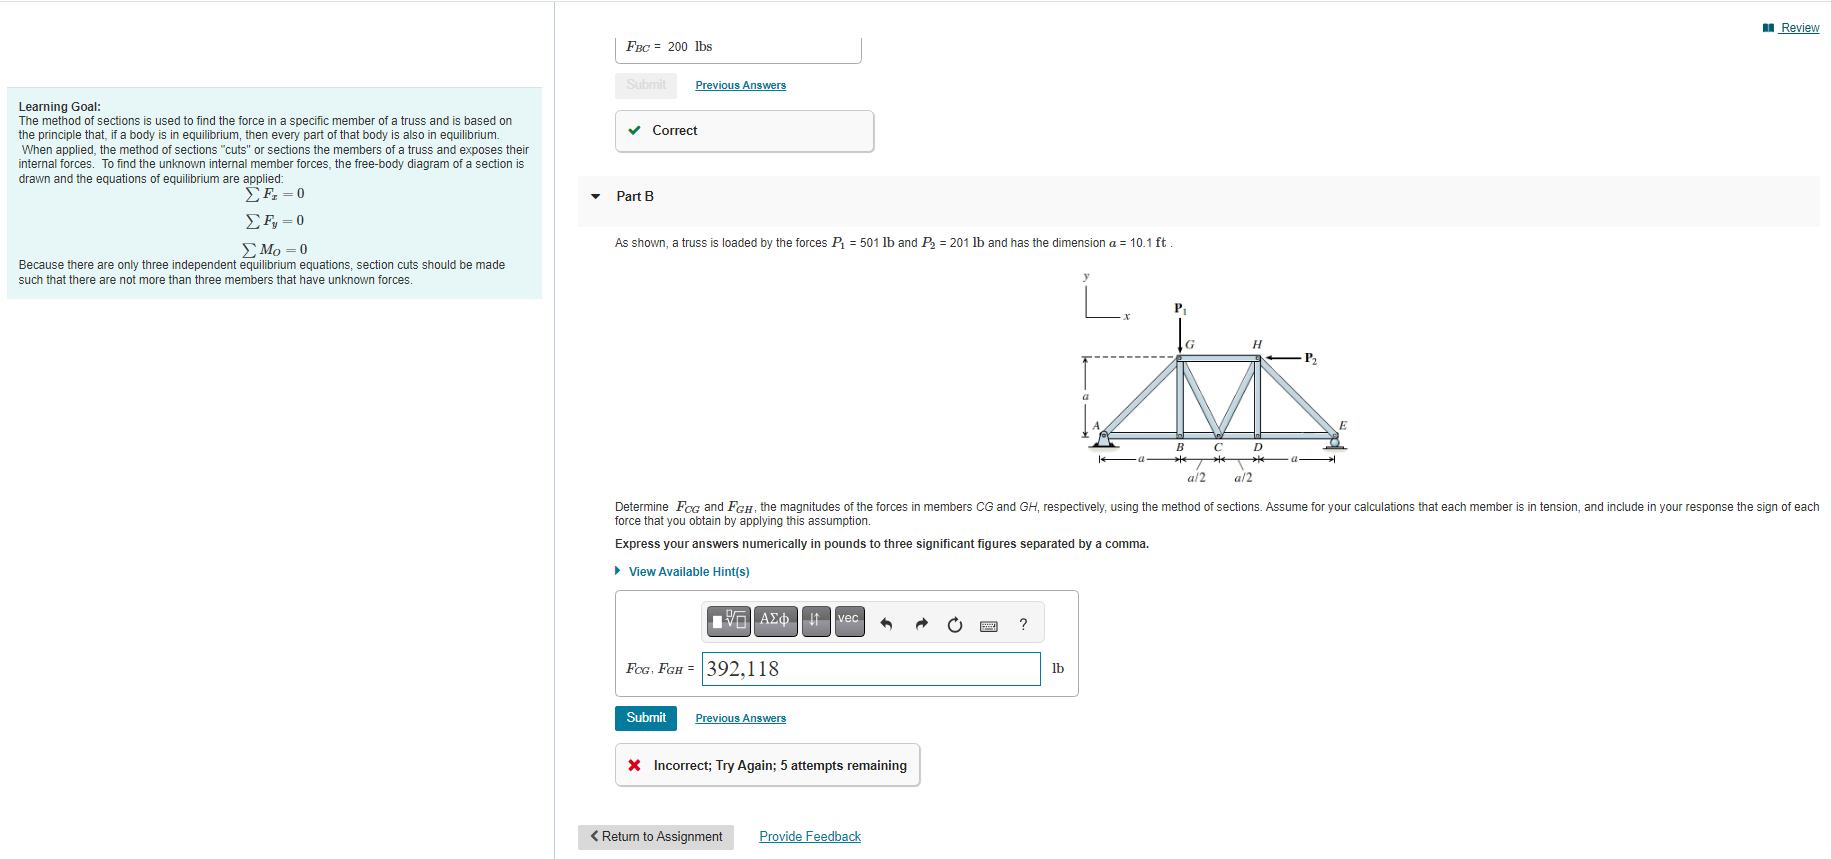Open the subscript/superscript arrows tool
The width and height of the screenshot is (1831, 859).
(x=815, y=621)
